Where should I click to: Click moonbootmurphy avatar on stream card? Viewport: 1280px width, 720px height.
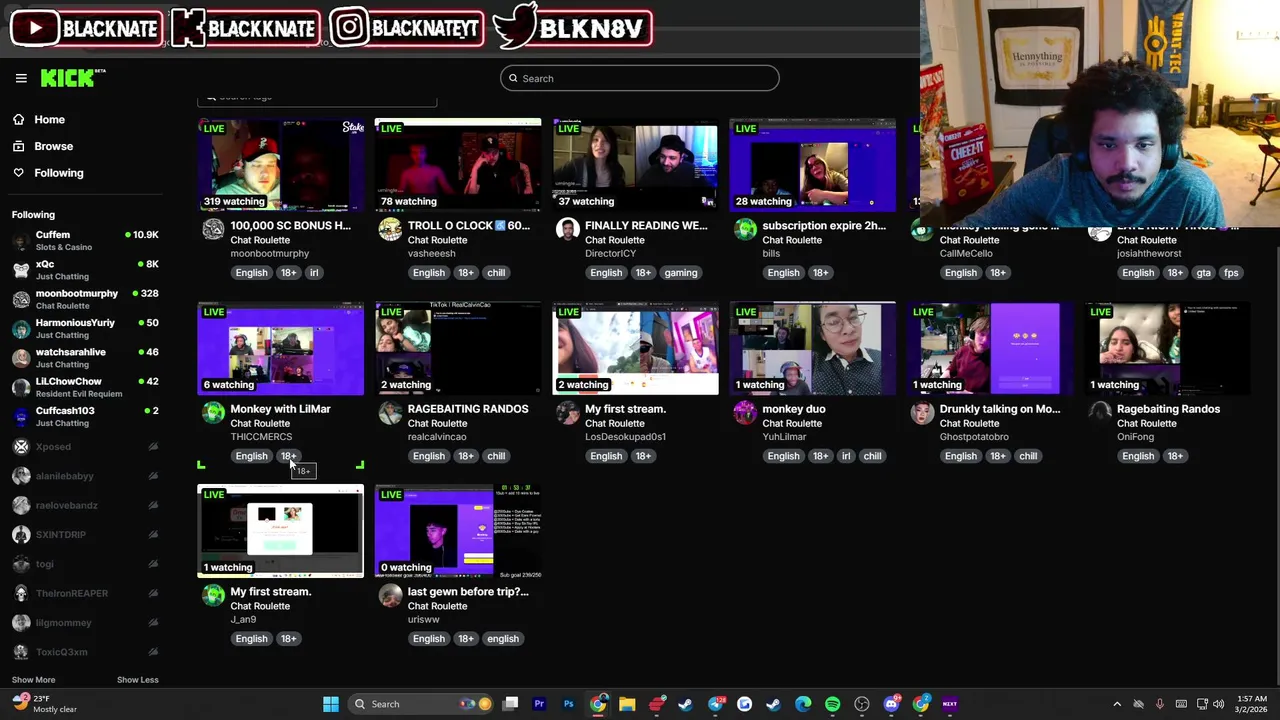click(213, 230)
